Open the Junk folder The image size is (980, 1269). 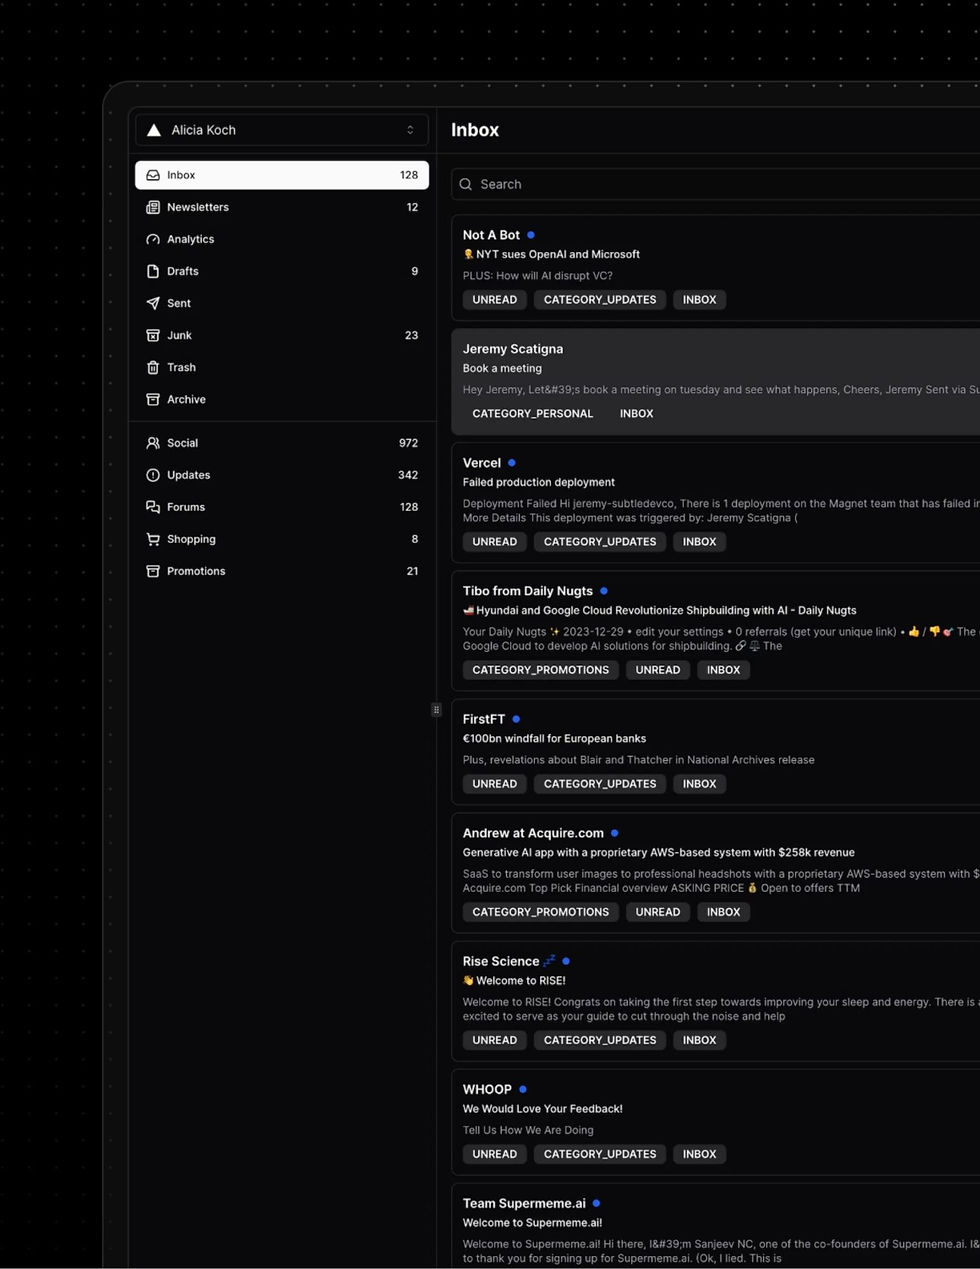pyautogui.click(x=282, y=335)
